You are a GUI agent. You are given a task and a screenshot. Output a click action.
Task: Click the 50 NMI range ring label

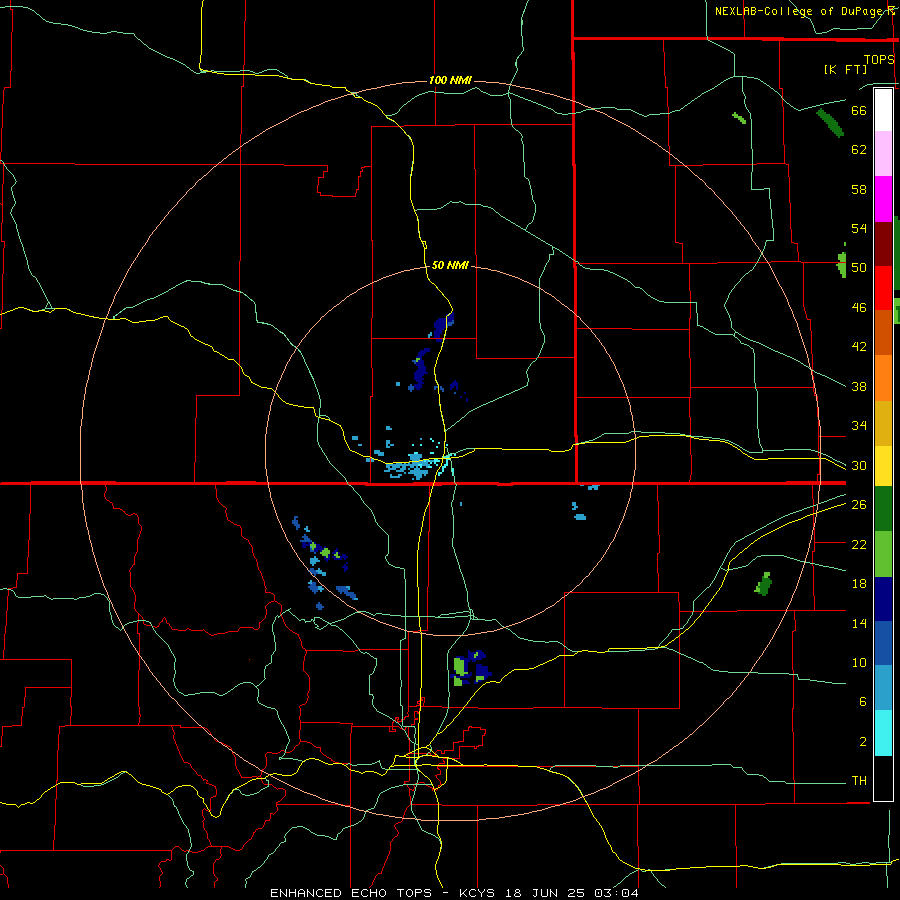coord(450,265)
